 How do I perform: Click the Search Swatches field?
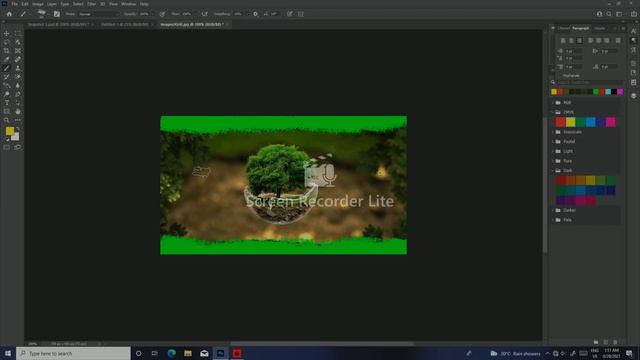click(589, 82)
